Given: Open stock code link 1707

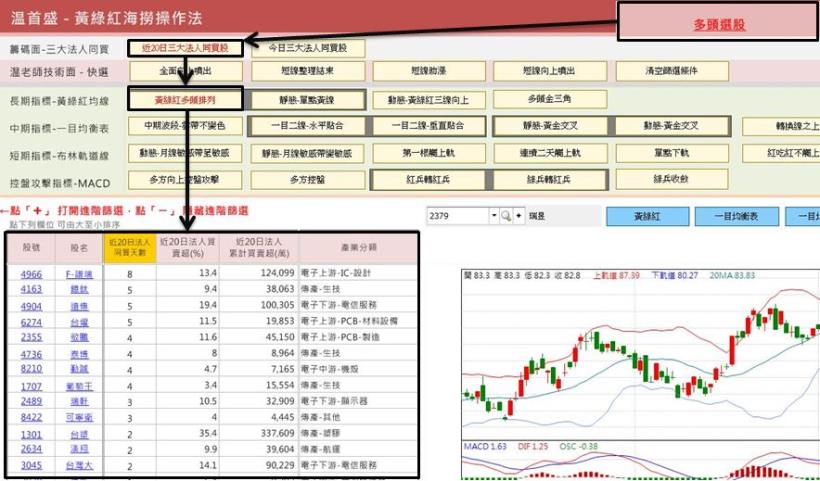Looking at the screenshot, I should [x=31, y=386].
